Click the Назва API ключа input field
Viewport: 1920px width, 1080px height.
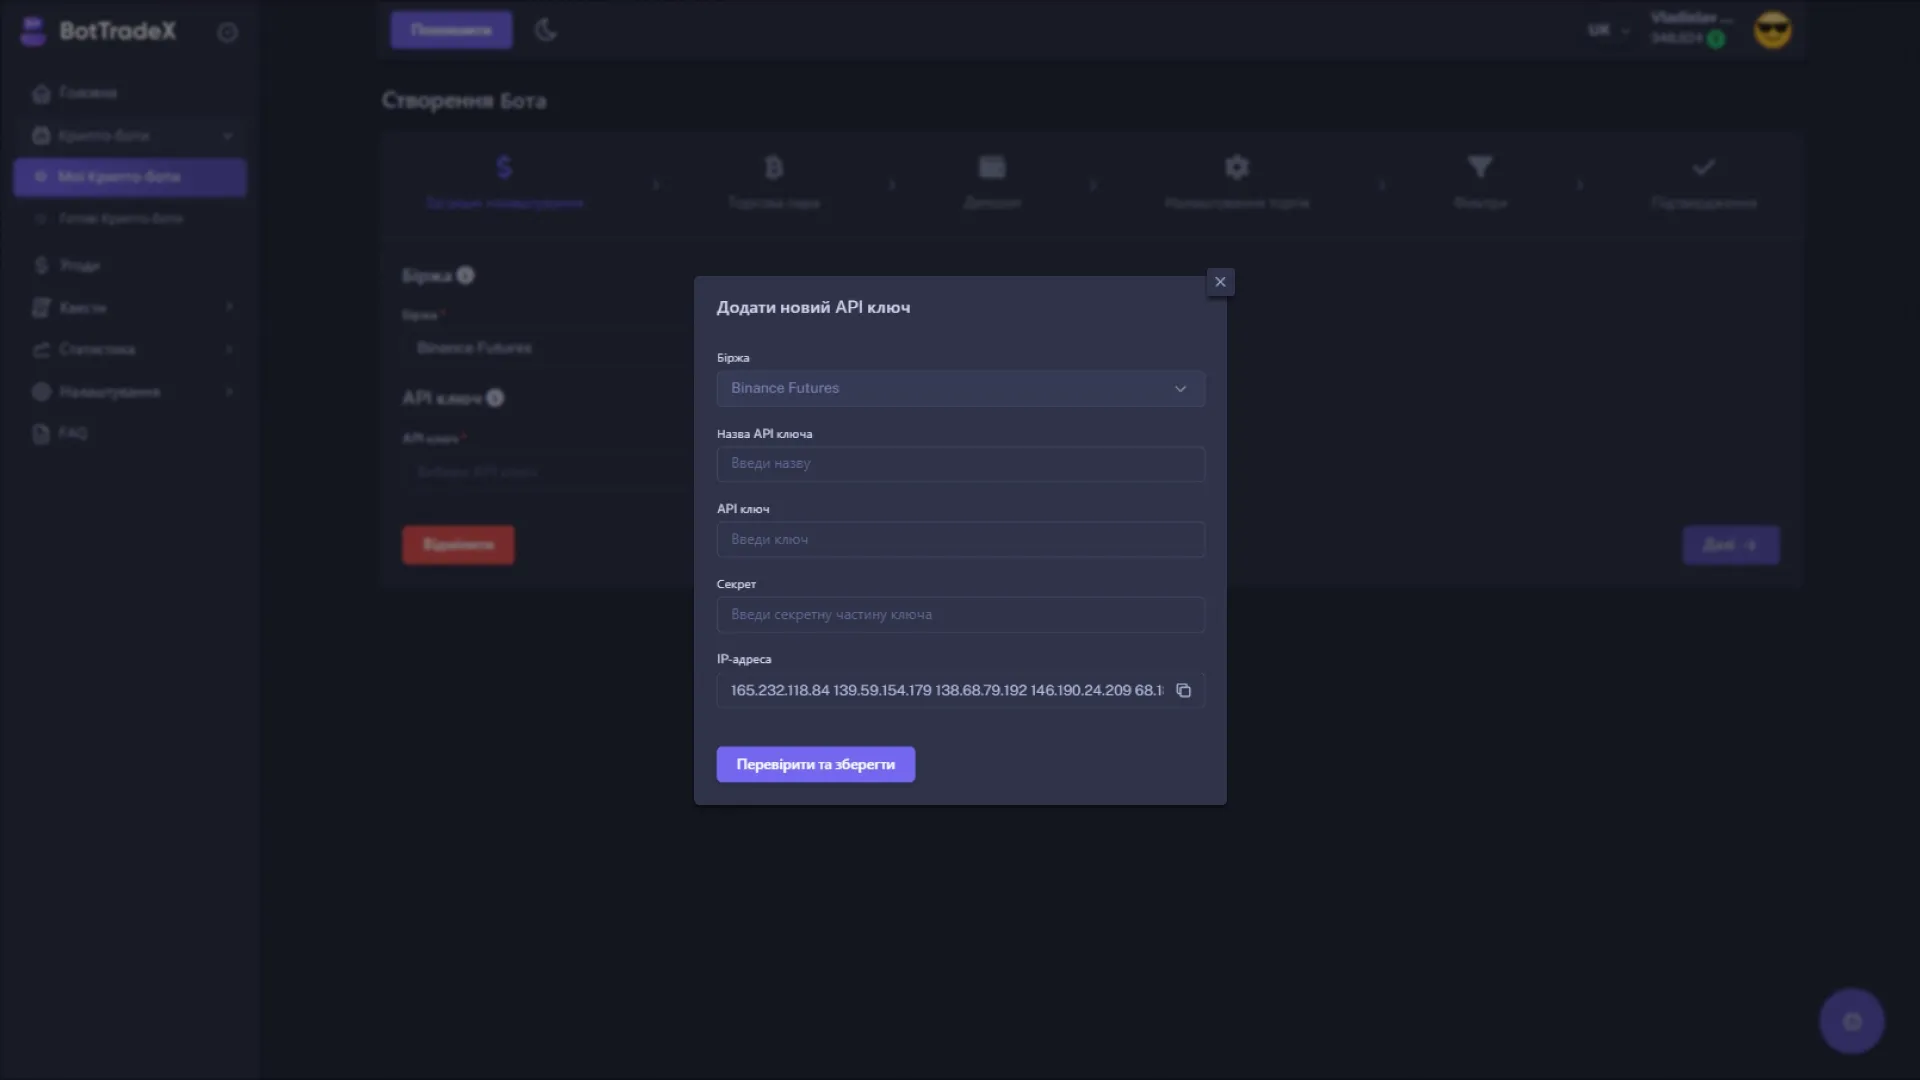point(959,464)
